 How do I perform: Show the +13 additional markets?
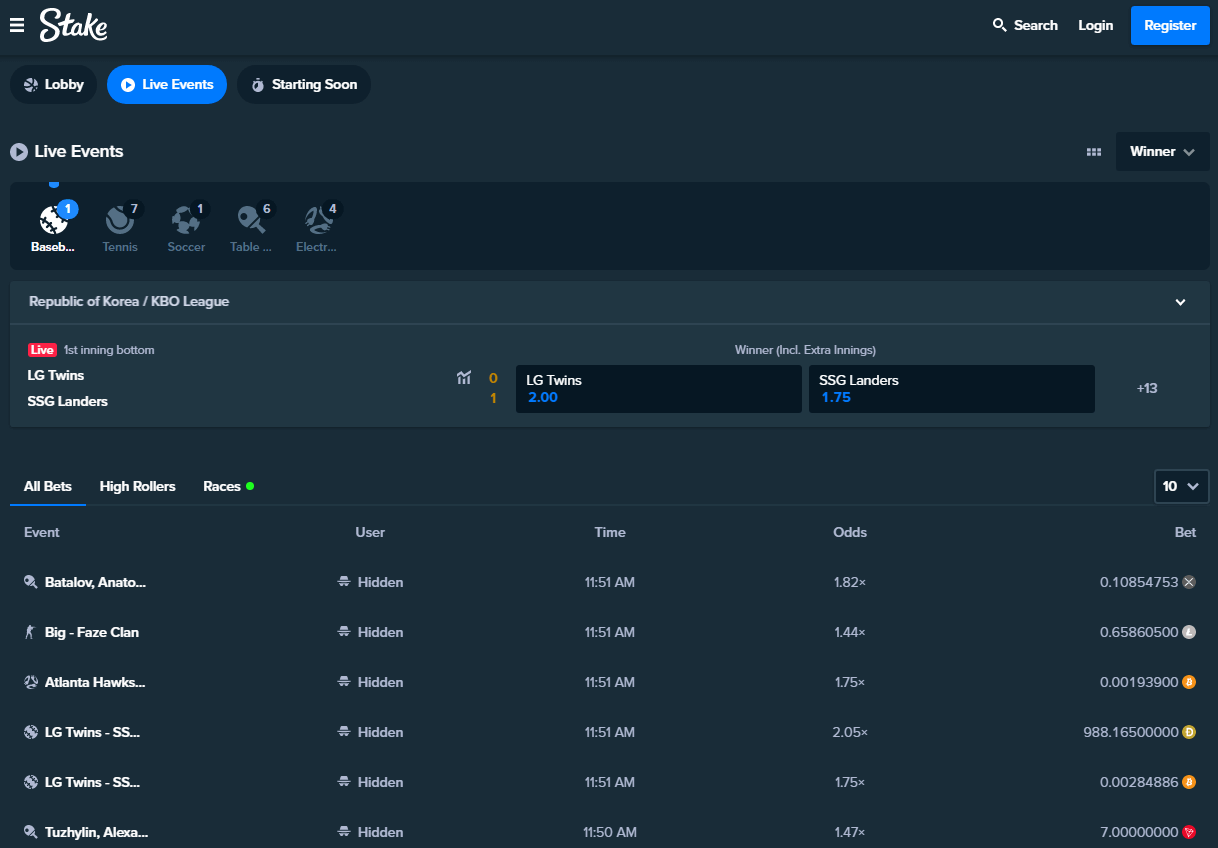coord(1147,388)
